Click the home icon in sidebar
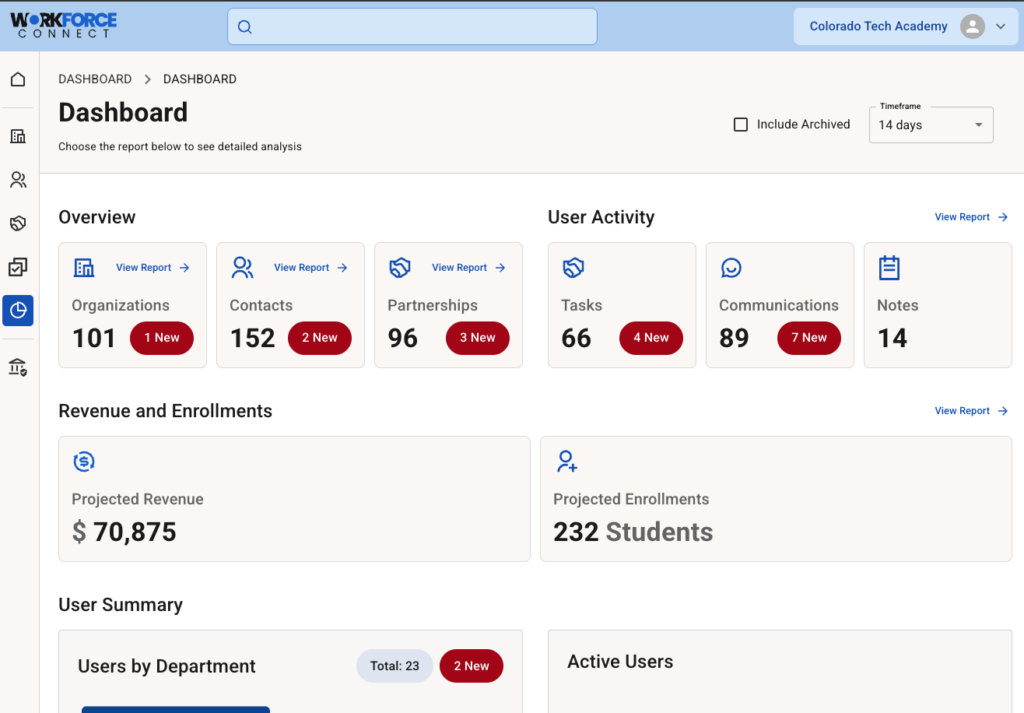 [x=18, y=79]
